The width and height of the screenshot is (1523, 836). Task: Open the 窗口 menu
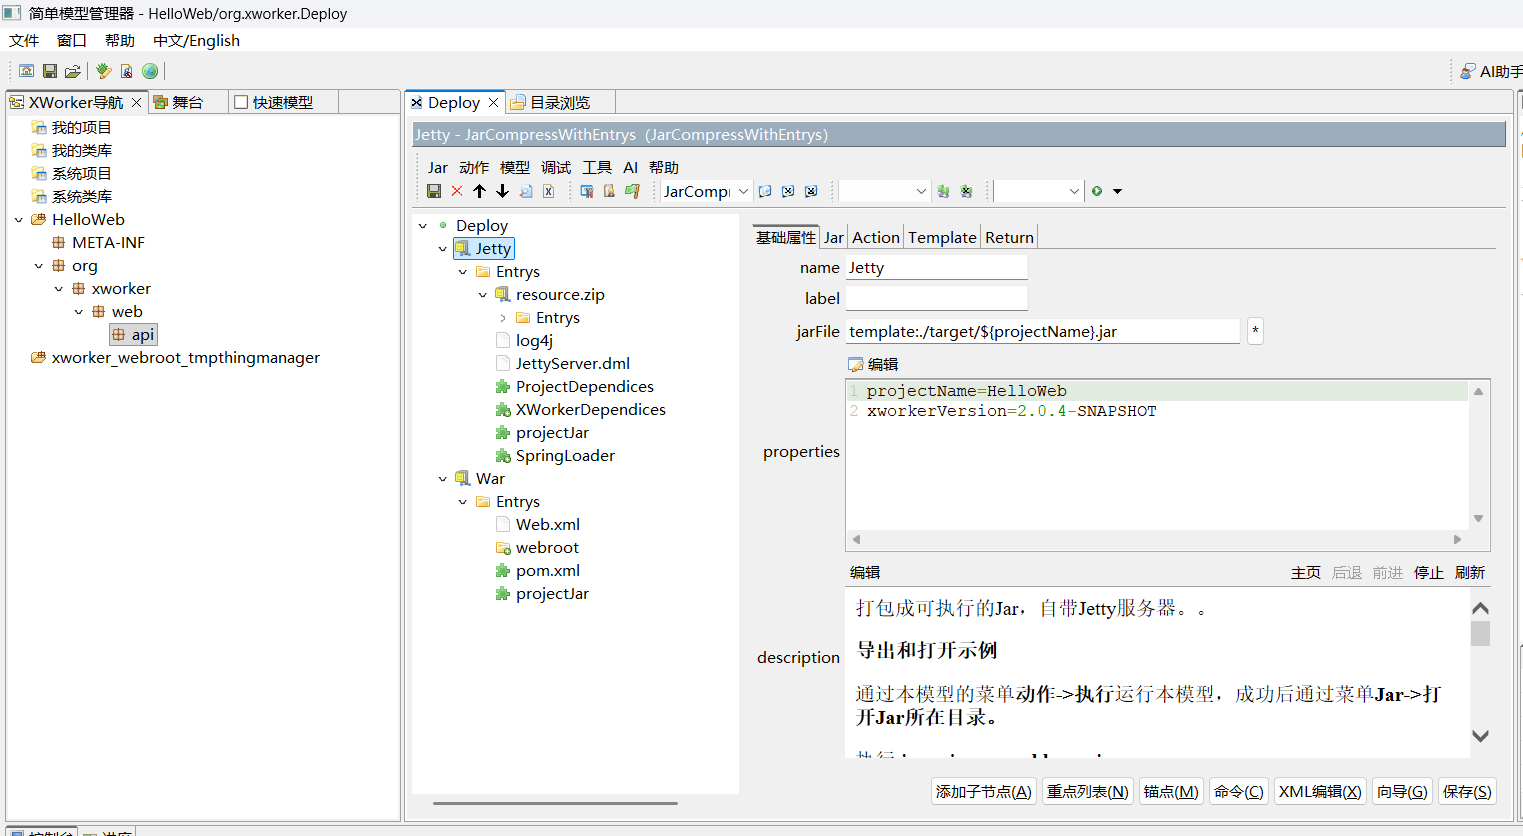click(x=72, y=40)
